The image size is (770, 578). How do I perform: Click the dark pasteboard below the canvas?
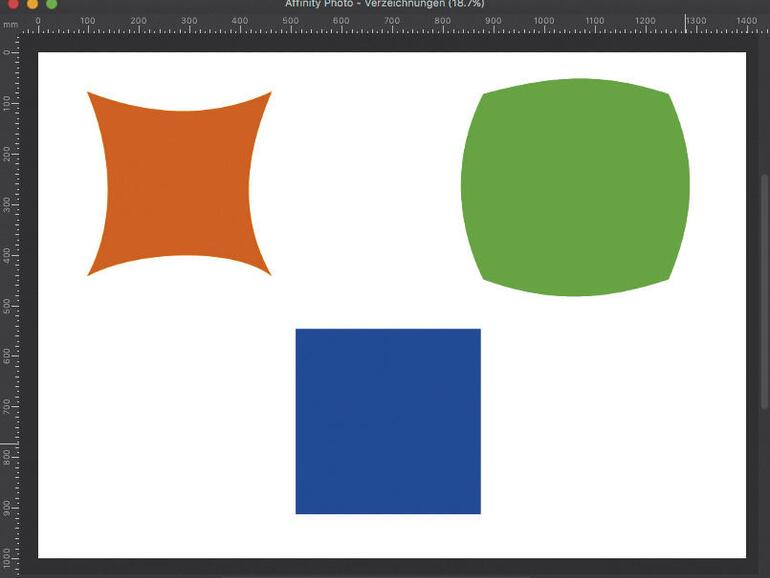coord(390,568)
